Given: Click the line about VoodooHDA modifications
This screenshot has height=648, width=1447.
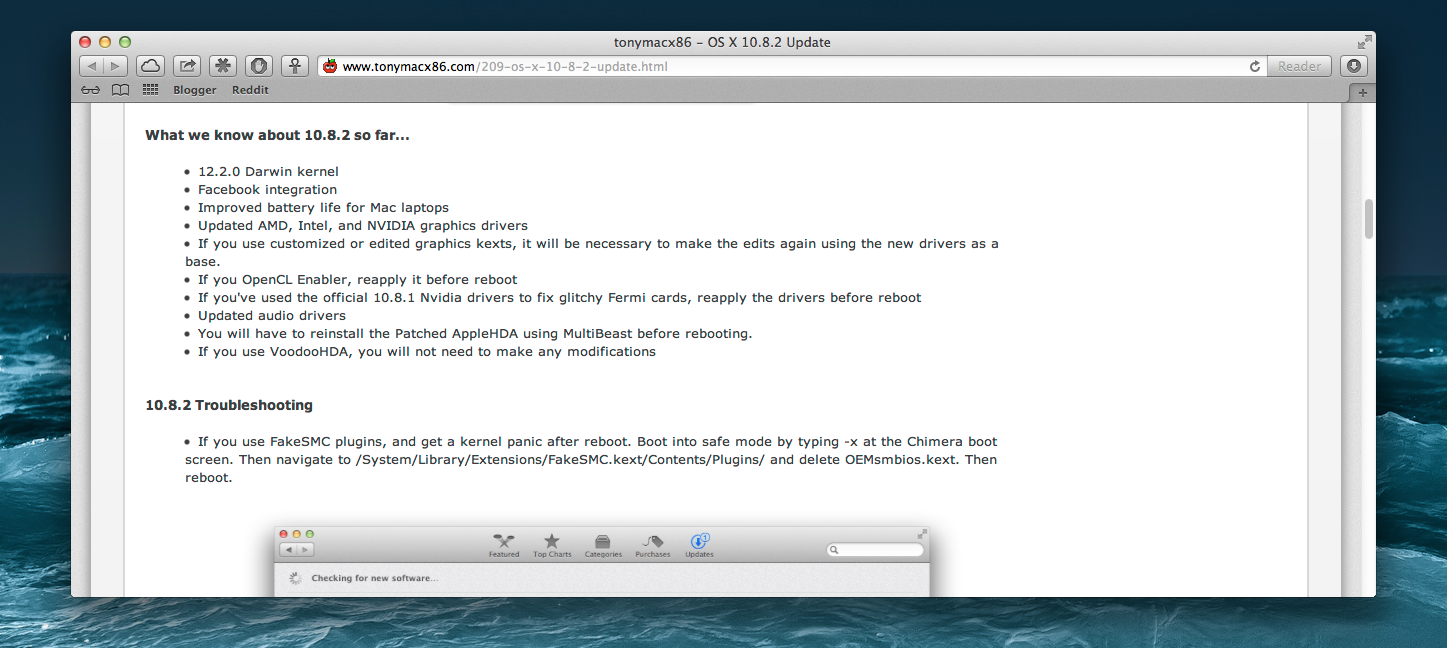Looking at the screenshot, I should [427, 351].
